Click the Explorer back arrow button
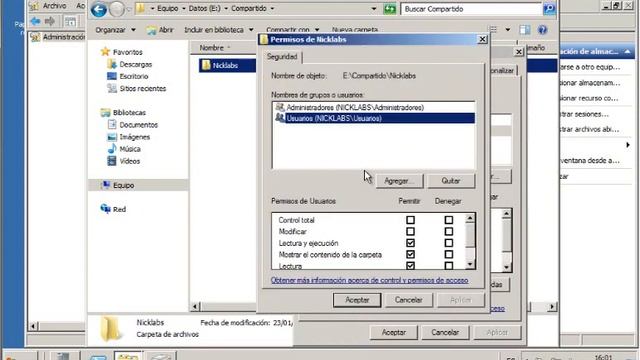The height and width of the screenshot is (360, 640). coord(99,9)
